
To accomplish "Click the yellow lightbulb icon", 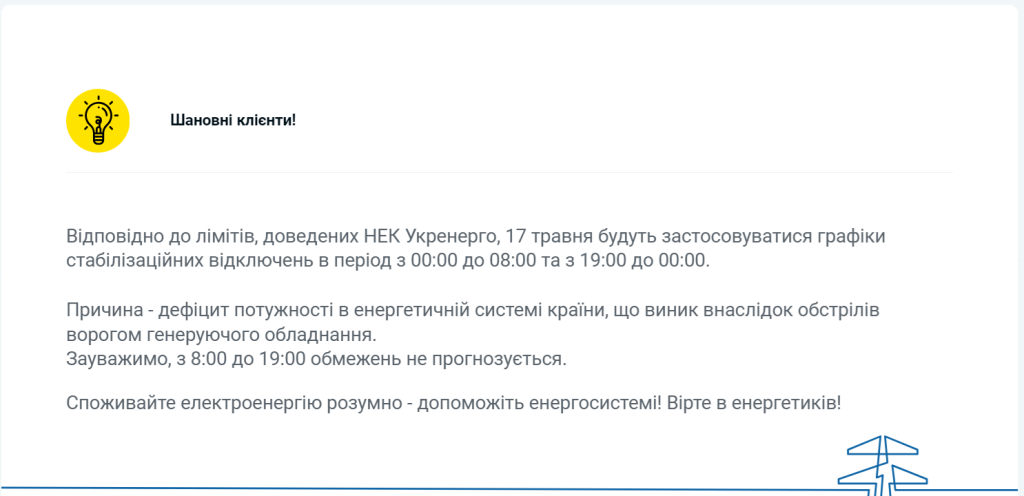I will 98,121.
